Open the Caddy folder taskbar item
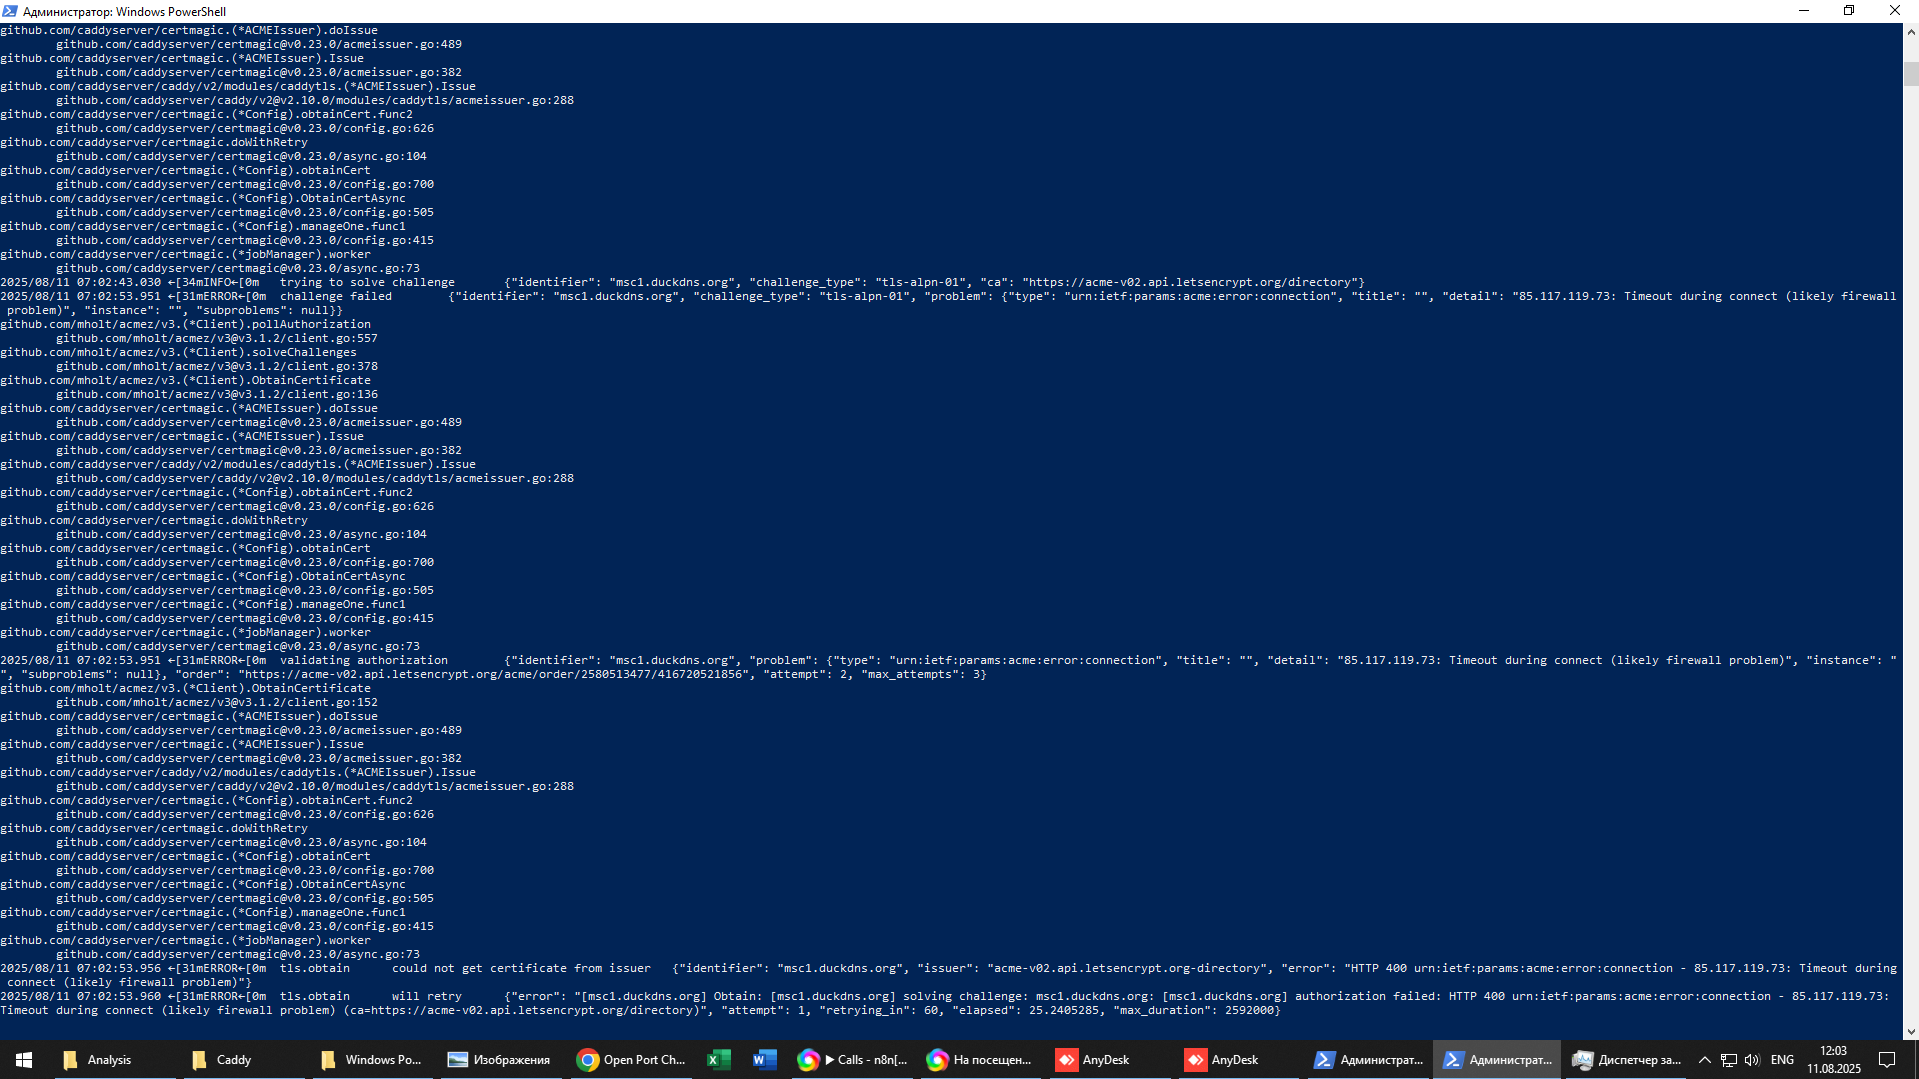The height and width of the screenshot is (1079, 1919). click(x=222, y=1060)
